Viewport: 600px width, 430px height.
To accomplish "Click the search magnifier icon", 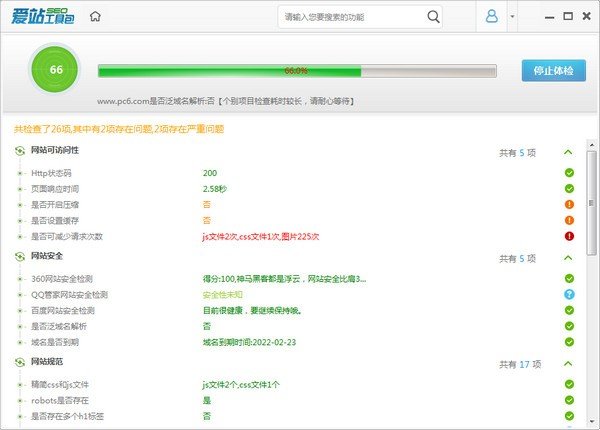I will (x=433, y=16).
